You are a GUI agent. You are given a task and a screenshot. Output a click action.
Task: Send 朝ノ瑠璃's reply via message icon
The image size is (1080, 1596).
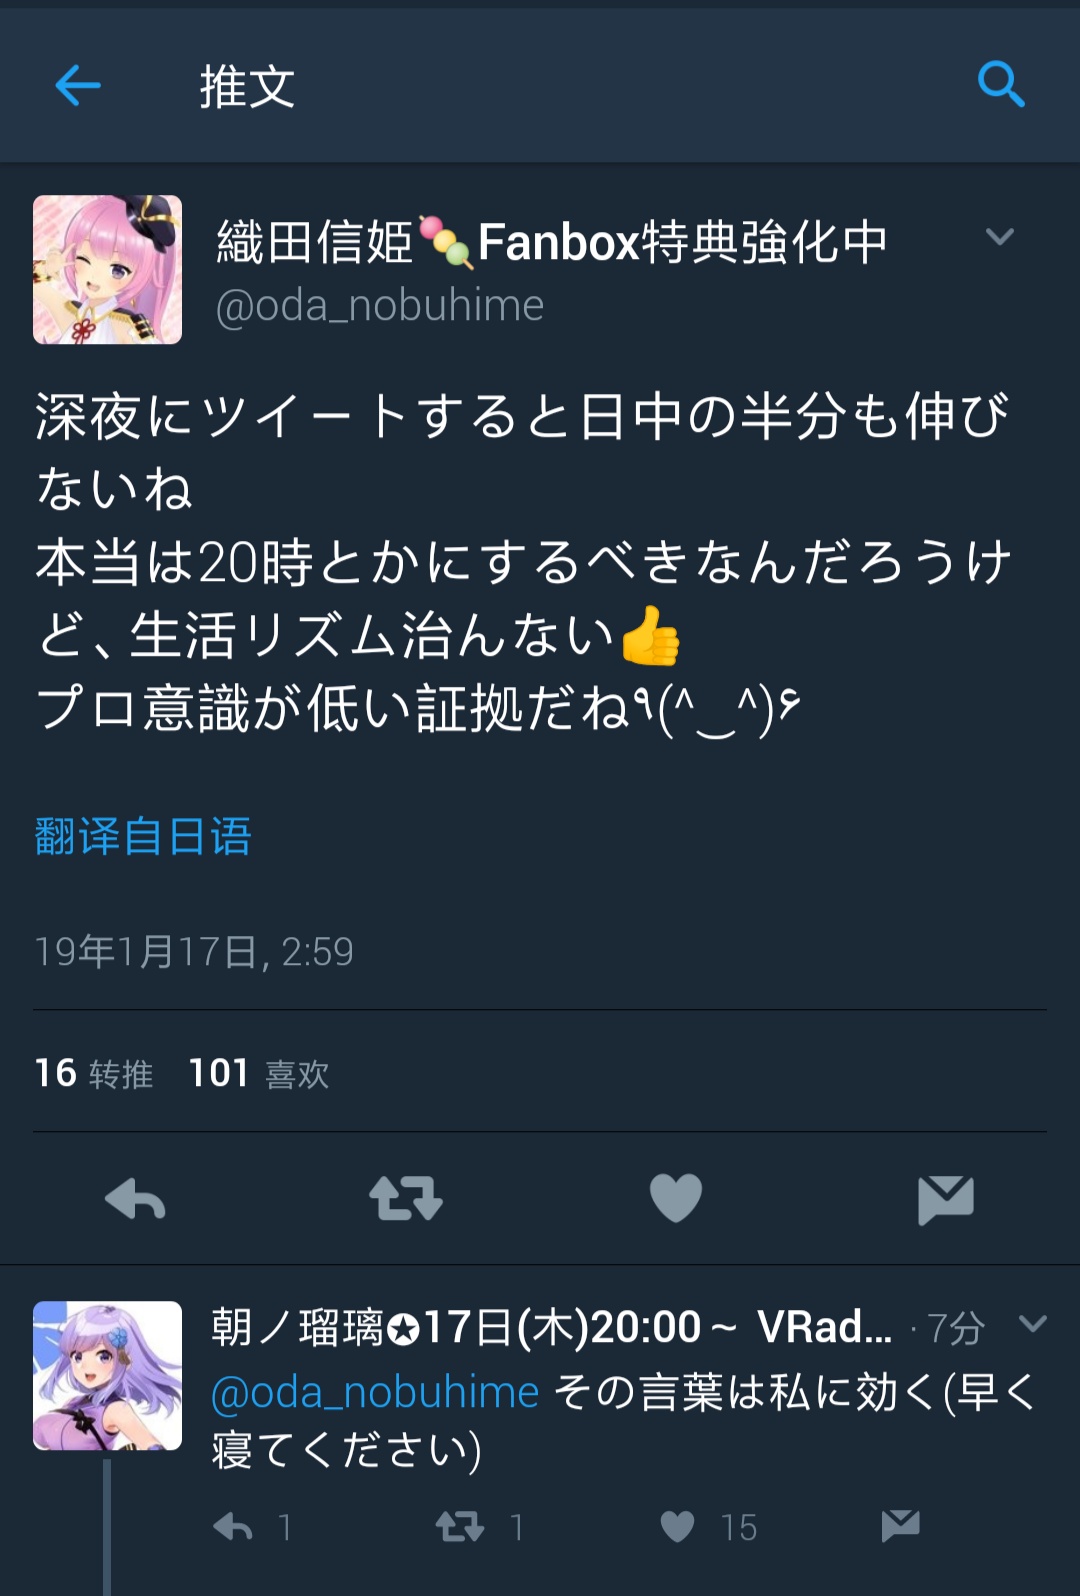pyautogui.click(x=900, y=1526)
